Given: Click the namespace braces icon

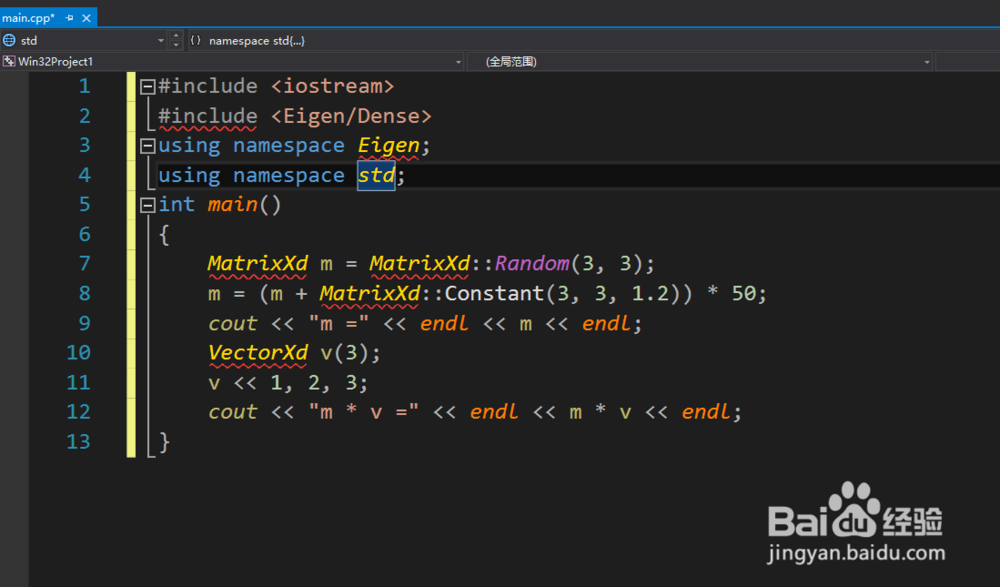Looking at the screenshot, I should [195, 41].
